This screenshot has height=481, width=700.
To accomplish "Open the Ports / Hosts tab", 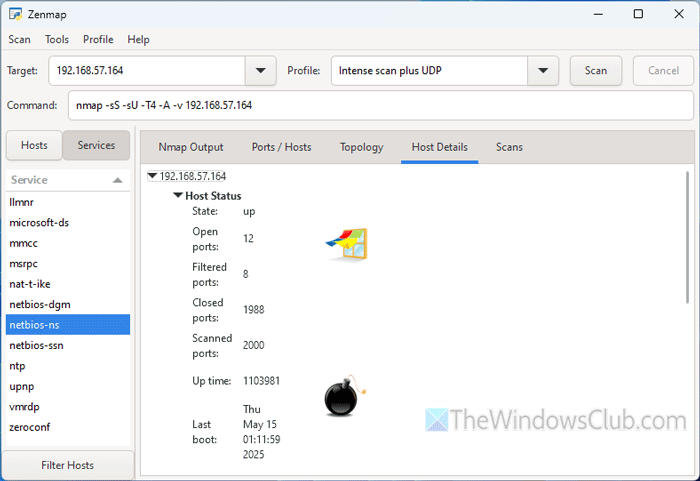I will click(x=281, y=147).
